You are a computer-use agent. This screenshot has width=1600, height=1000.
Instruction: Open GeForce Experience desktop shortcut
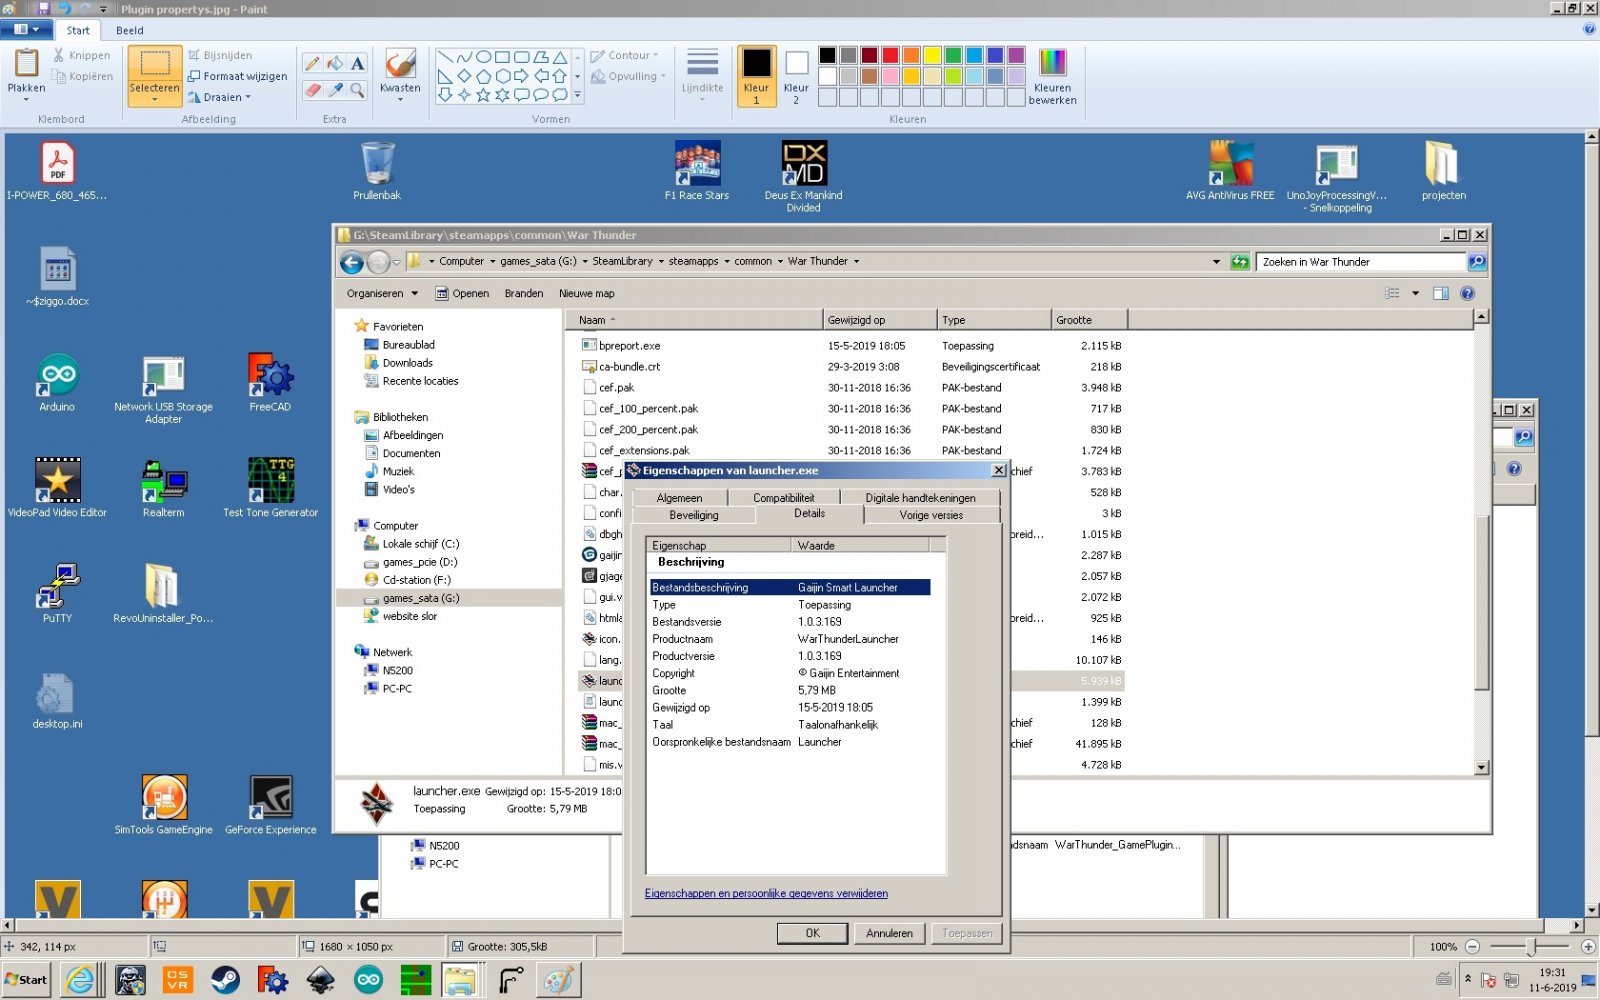[x=271, y=805]
